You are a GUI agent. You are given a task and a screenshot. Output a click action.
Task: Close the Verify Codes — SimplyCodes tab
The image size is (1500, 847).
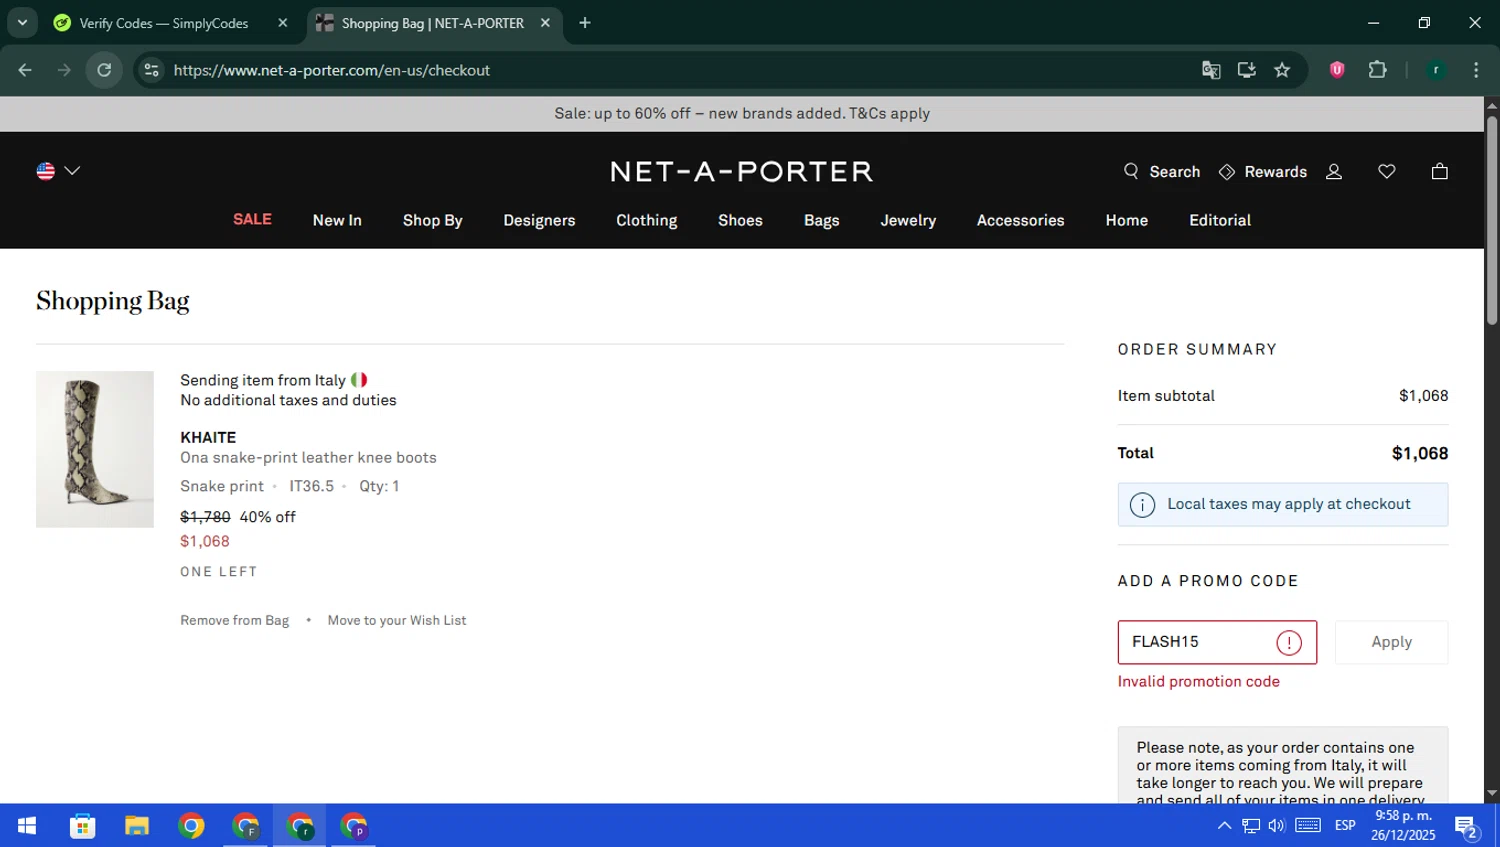[x=282, y=23]
